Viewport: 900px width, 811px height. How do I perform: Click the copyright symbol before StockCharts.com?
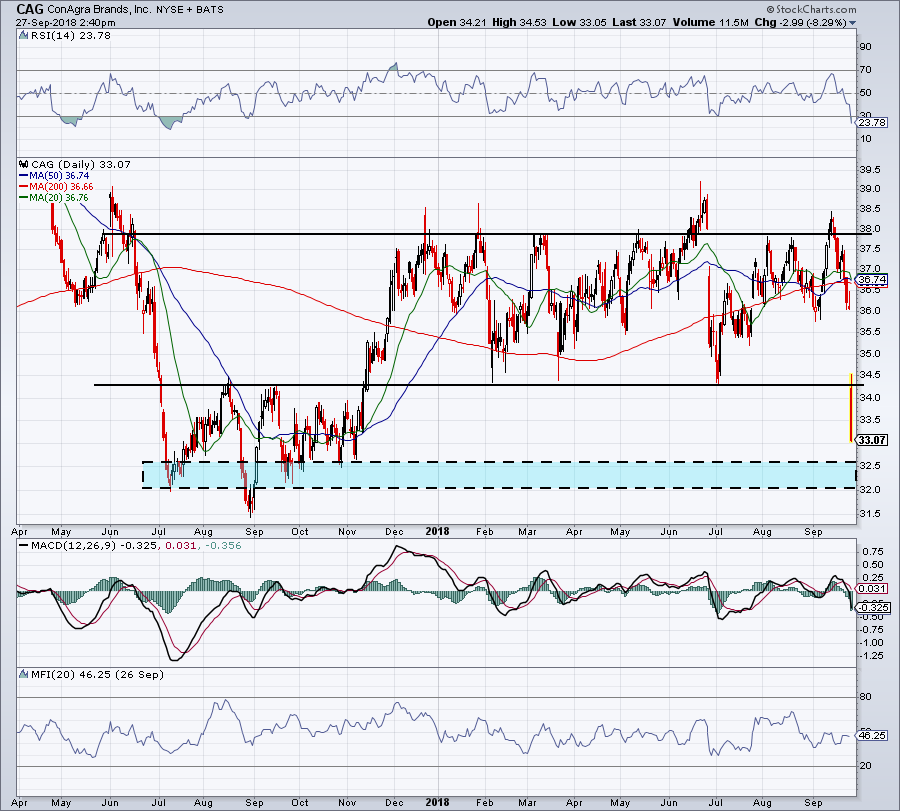[771, 10]
